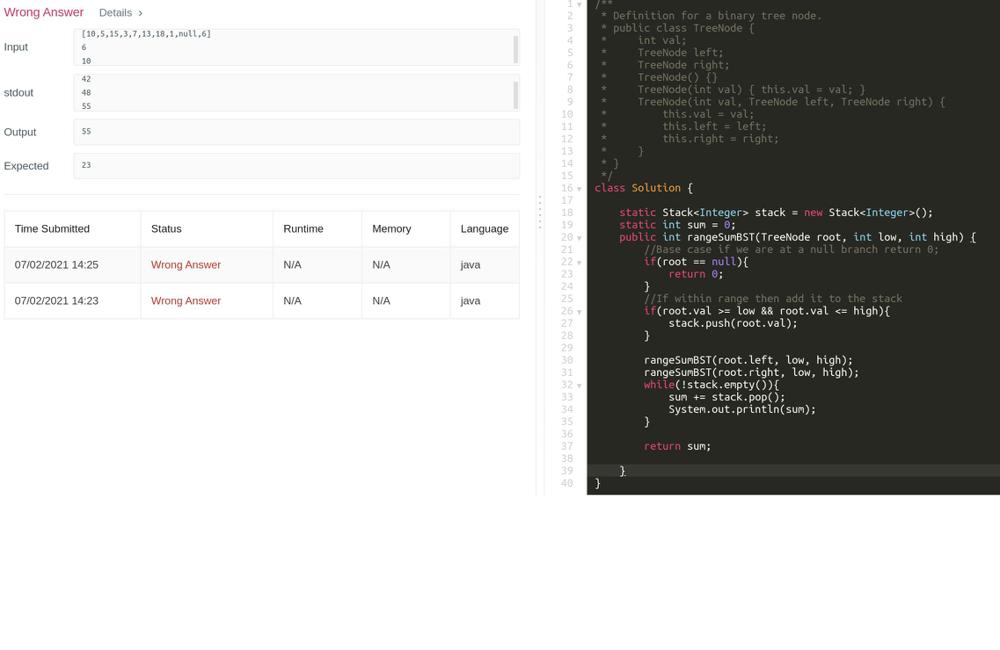
Task: Click the Language column header
Action: tap(484, 229)
